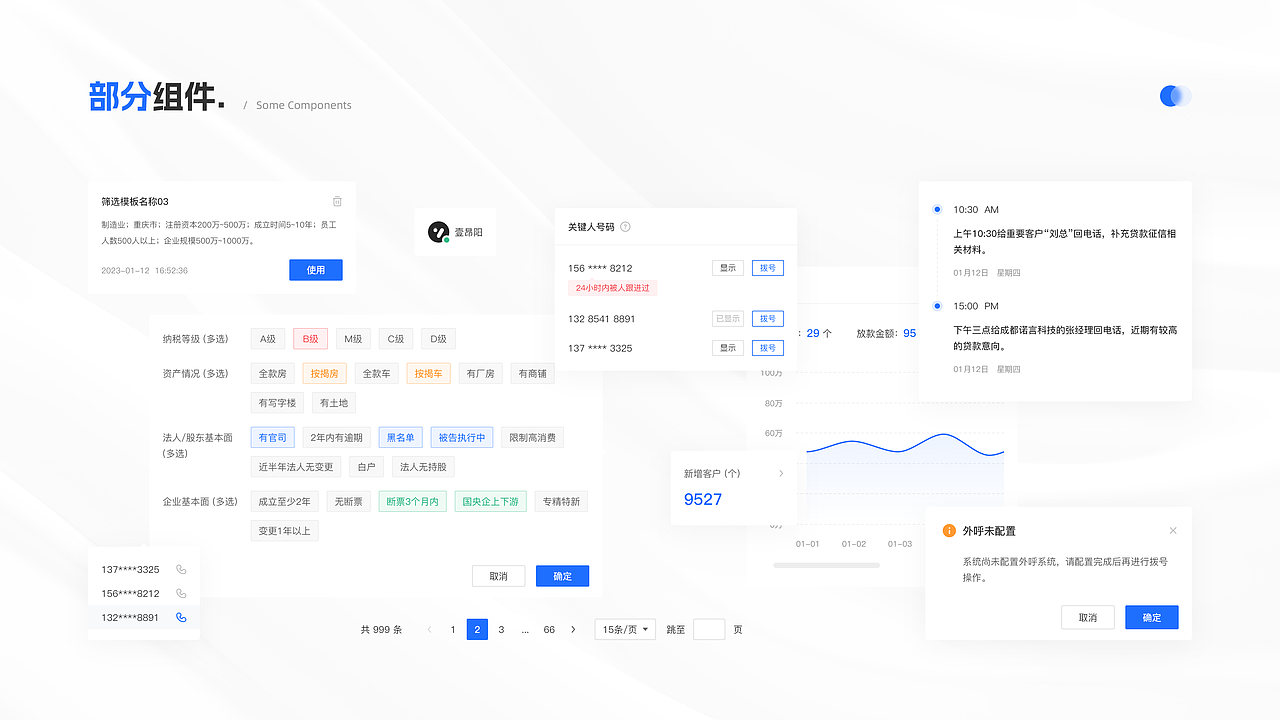
Task: Call 137****3325 using phone icon
Action: click(181, 569)
